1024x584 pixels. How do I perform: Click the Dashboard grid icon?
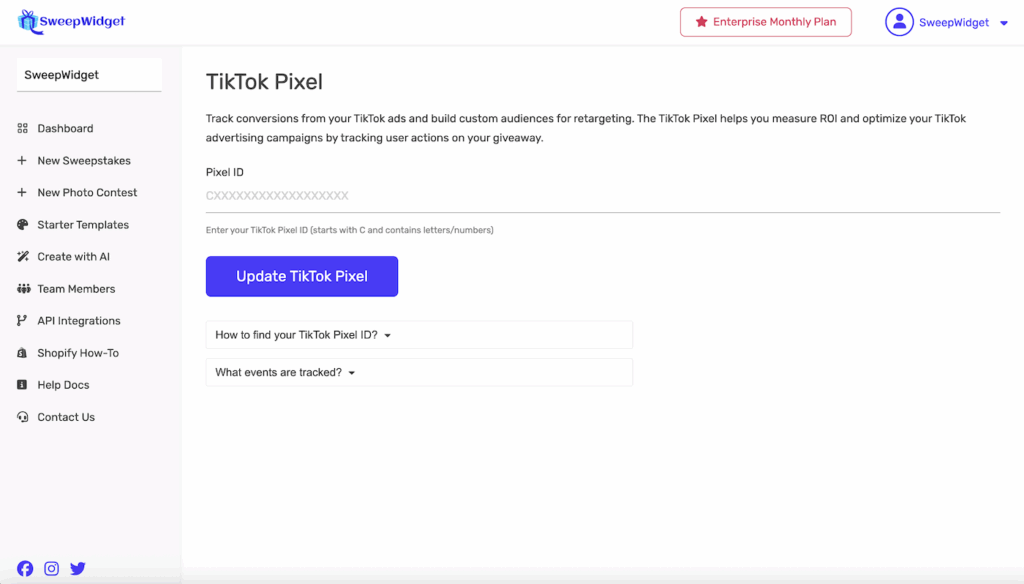(22, 129)
